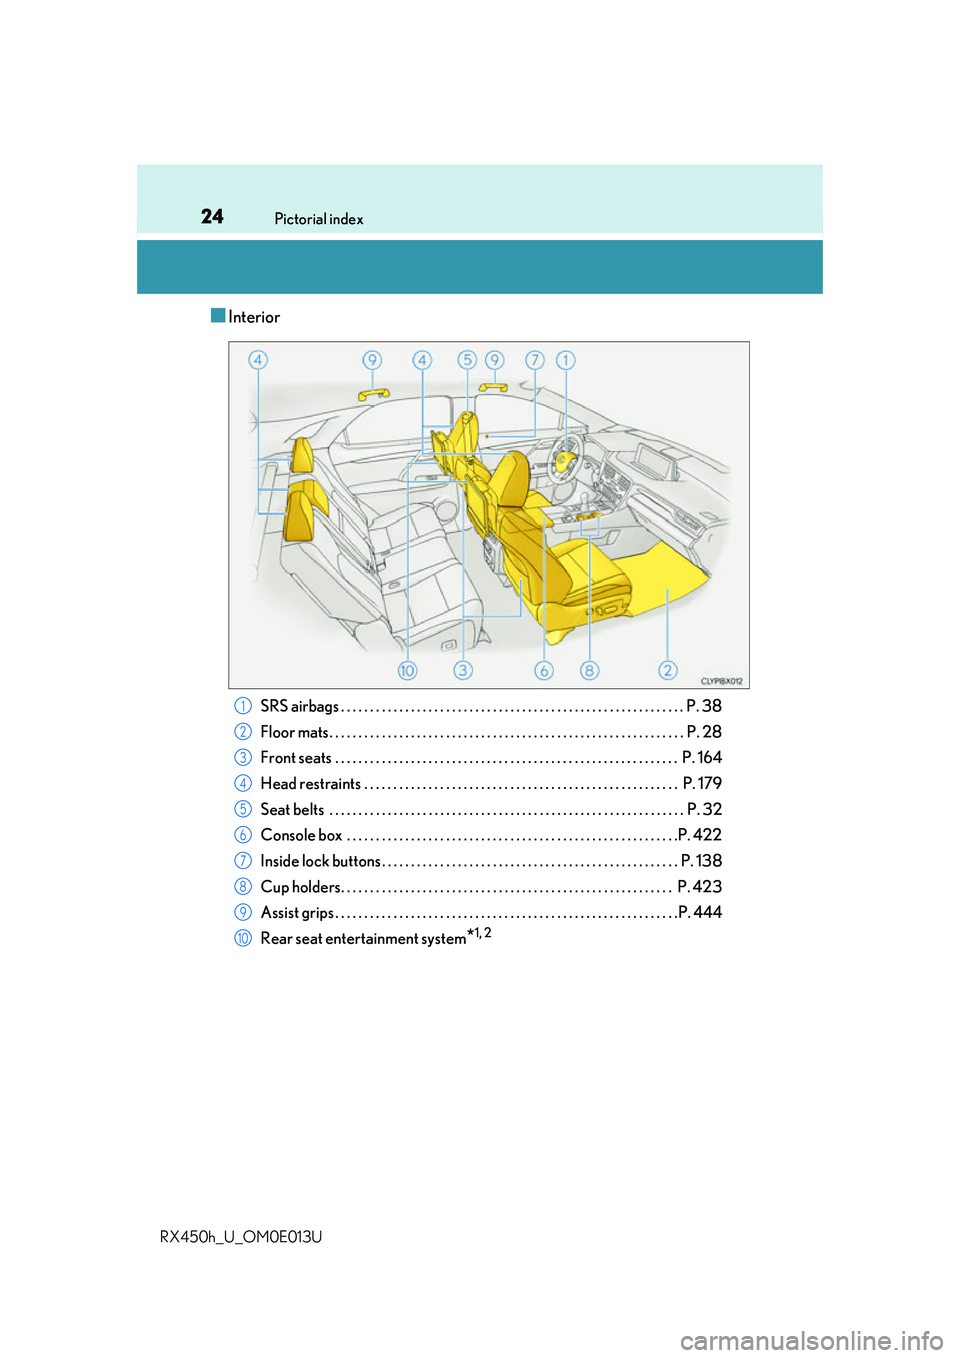Click page reference P. 179
Screen dimensions: 960x1358
tap(702, 783)
